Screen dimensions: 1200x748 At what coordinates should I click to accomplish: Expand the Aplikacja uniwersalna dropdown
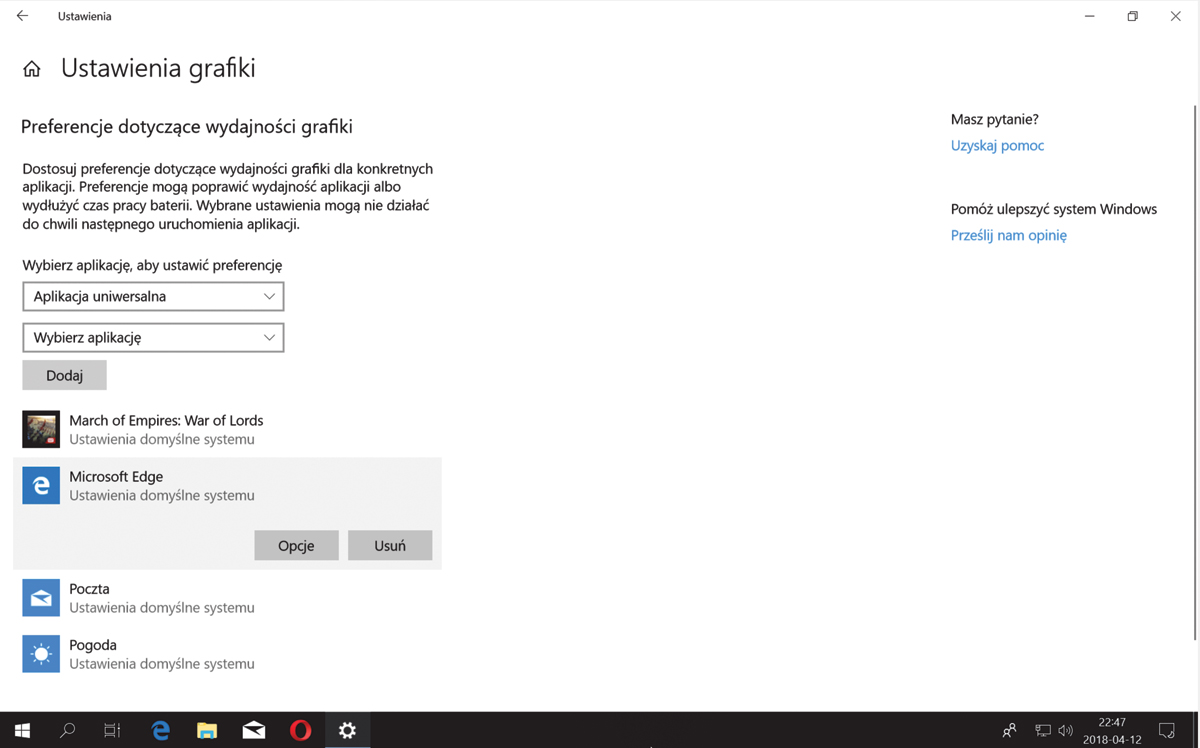(153, 296)
